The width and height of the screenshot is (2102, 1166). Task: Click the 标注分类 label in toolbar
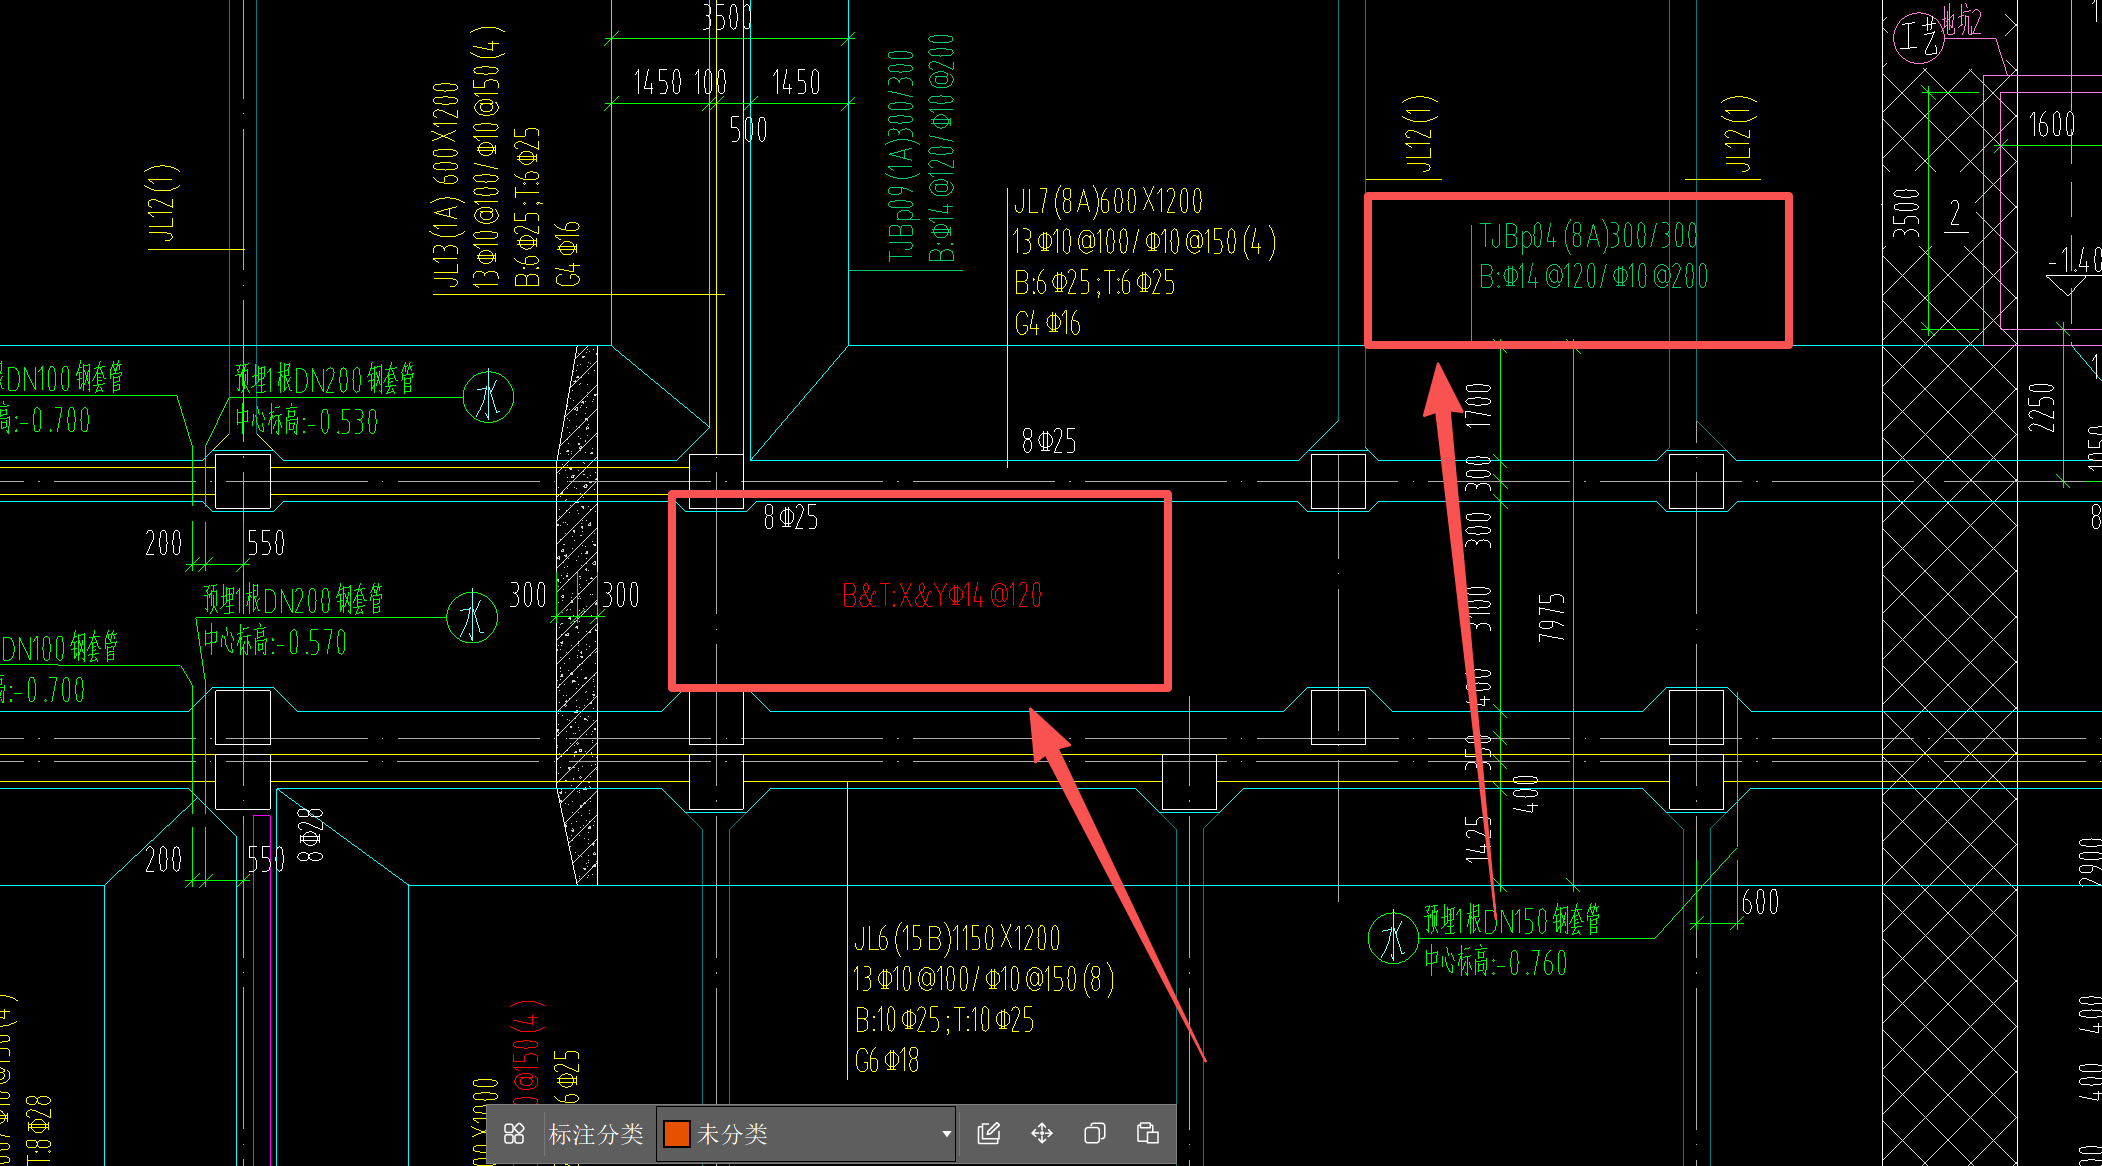click(x=596, y=1134)
